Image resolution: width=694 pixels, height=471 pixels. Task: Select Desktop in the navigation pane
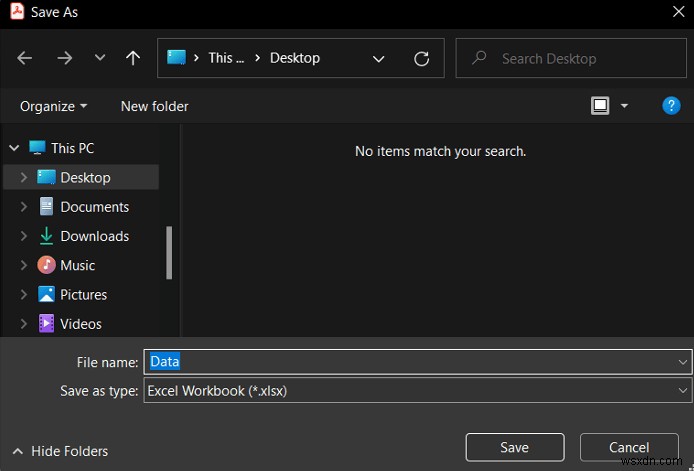[81, 177]
